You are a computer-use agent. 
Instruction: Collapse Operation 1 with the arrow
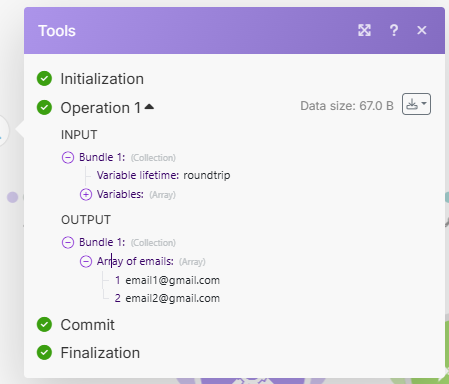tap(149, 107)
